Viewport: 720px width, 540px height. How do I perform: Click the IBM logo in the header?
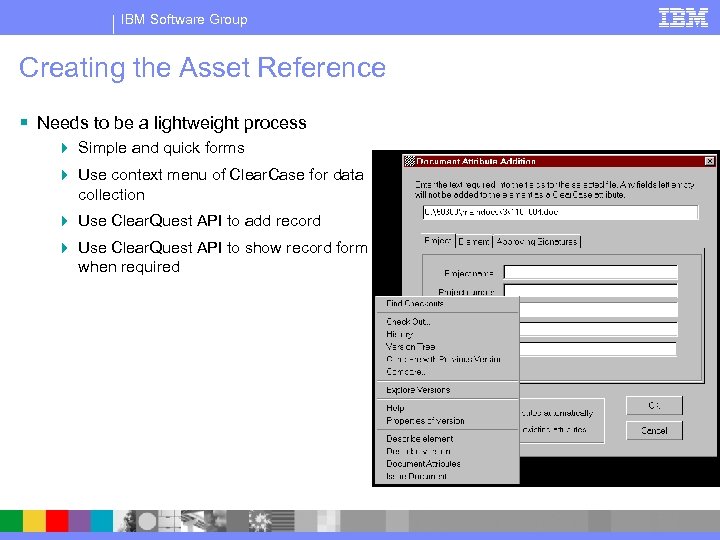pyautogui.click(x=683, y=18)
